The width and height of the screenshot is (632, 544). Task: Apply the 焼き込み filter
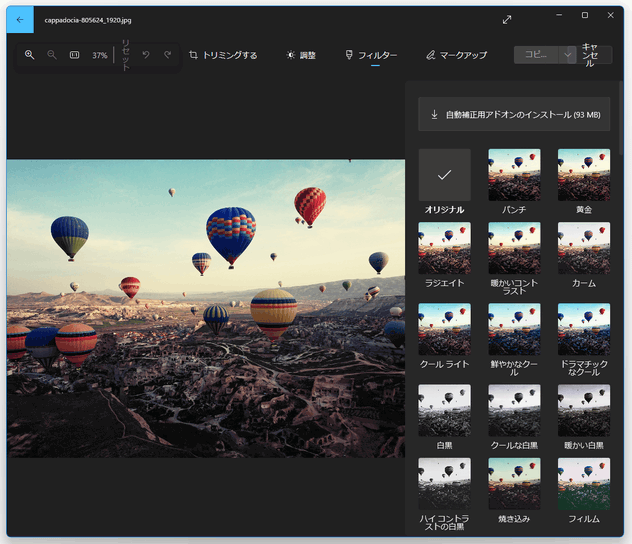514,484
